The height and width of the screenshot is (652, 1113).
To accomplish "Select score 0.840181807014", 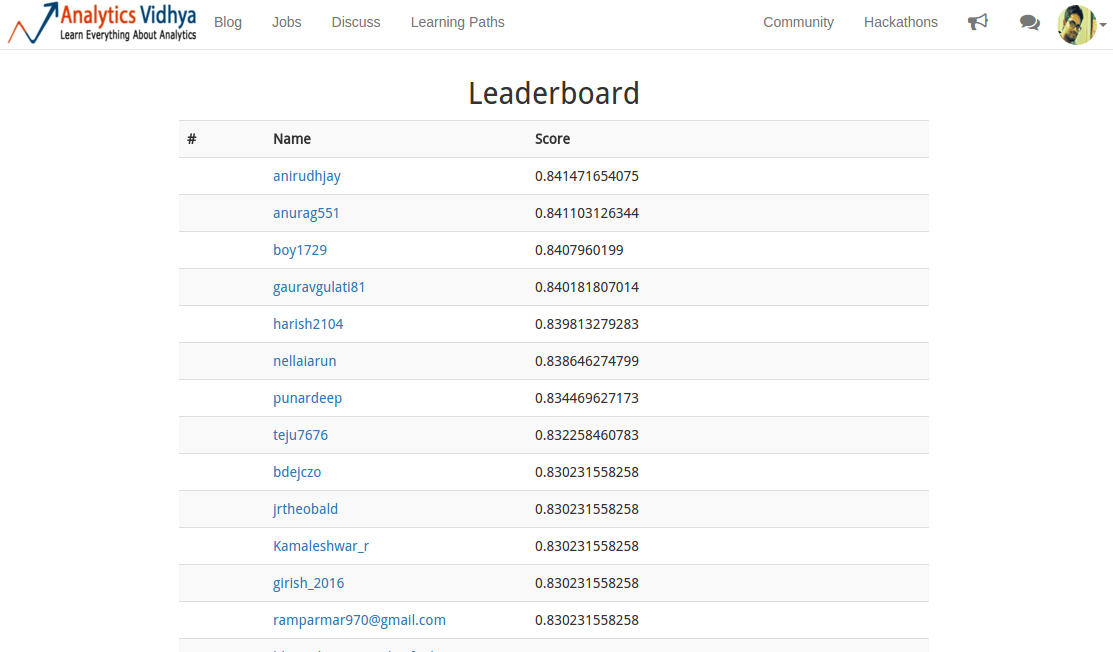I will coord(587,287).
